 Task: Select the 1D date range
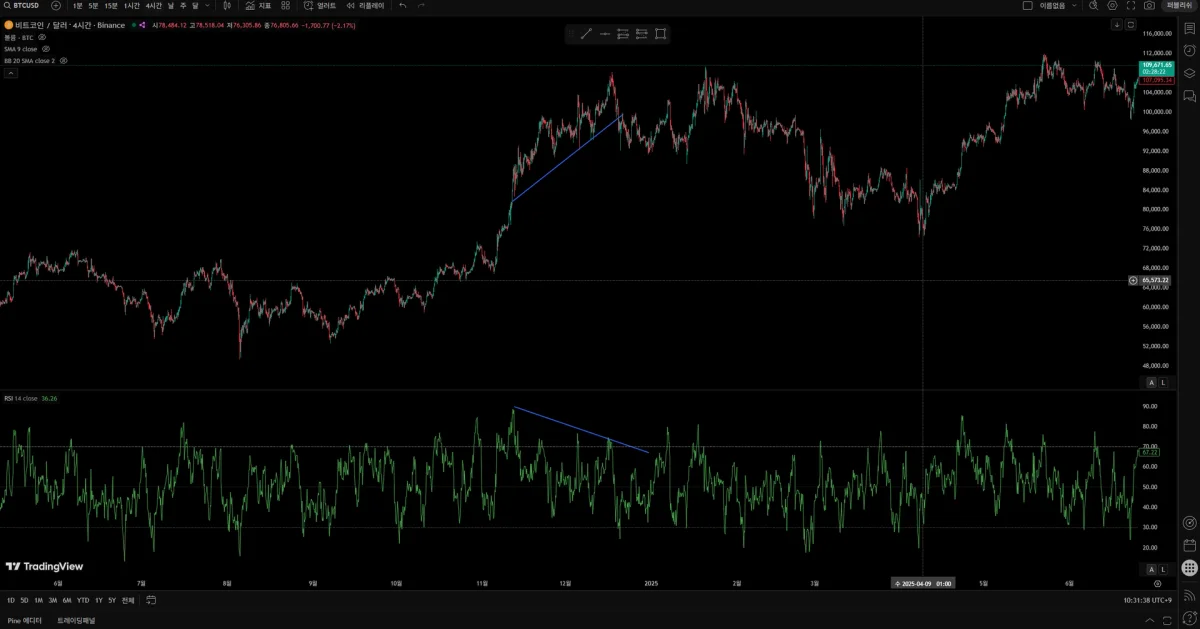(x=11, y=600)
